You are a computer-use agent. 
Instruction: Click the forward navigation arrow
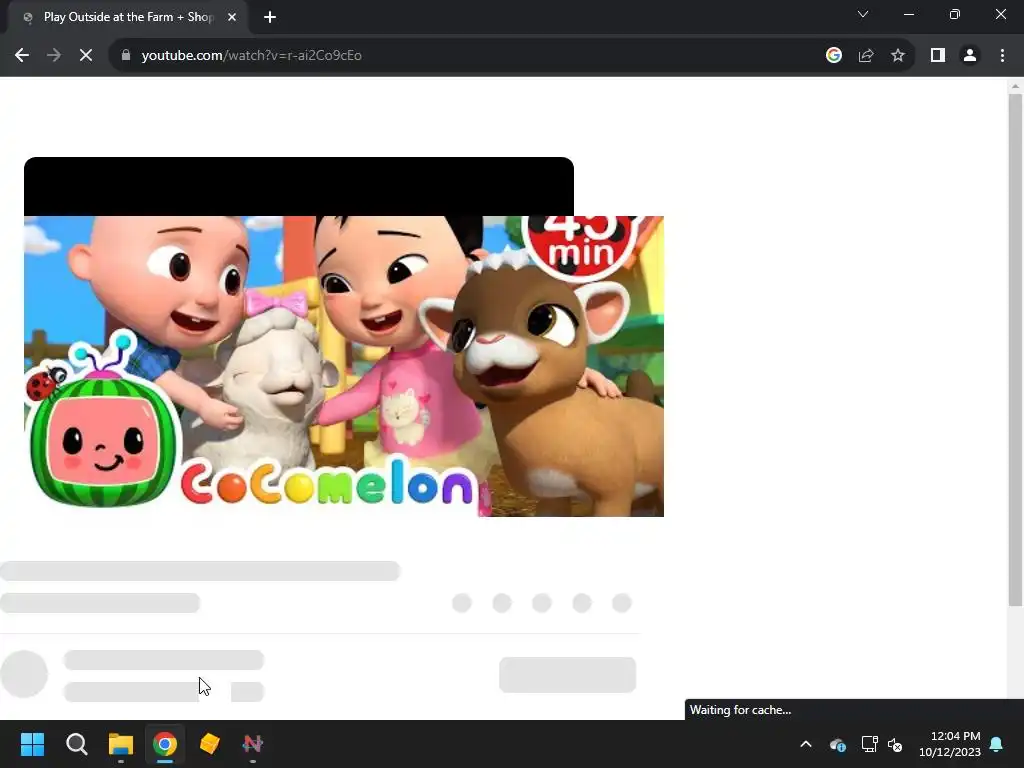(x=54, y=56)
